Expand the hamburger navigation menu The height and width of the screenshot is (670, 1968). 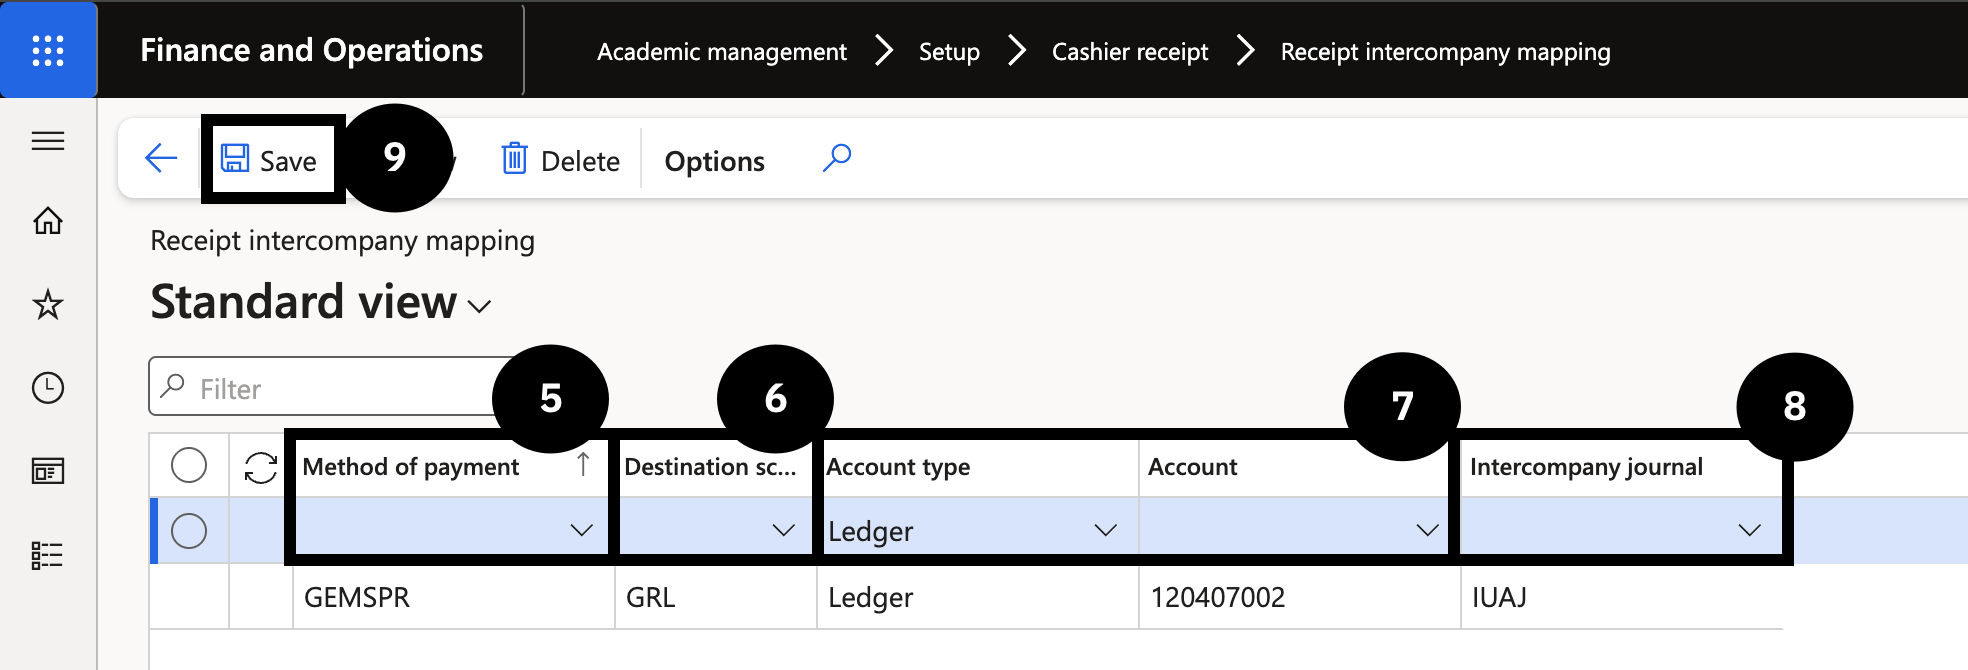coord(48,141)
